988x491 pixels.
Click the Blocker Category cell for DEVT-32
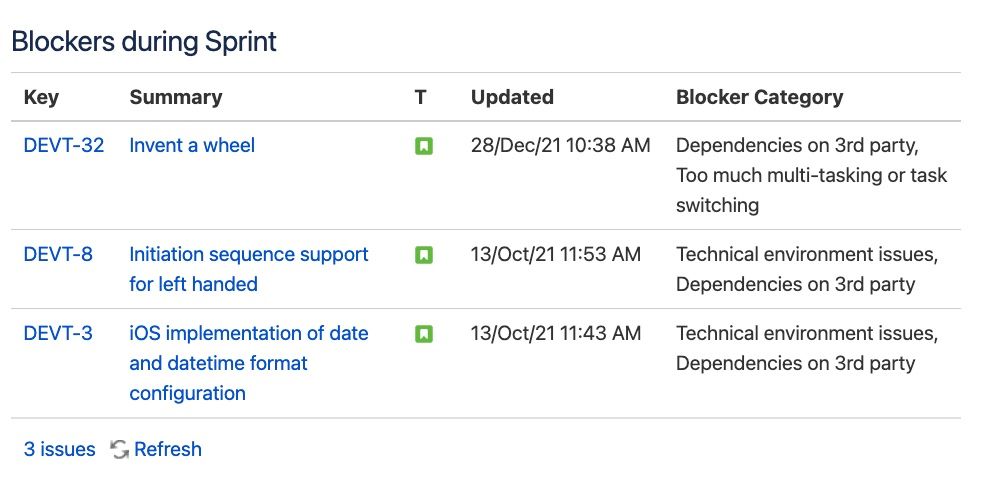811,175
